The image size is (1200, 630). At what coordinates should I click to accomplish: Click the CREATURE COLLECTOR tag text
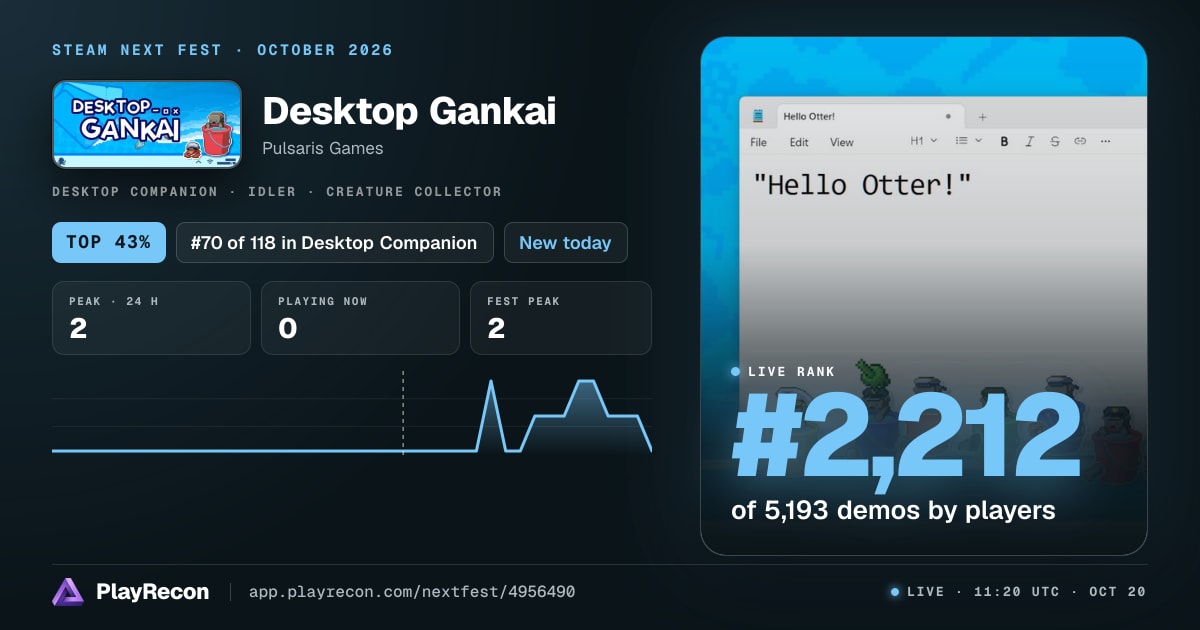click(414, 191)
